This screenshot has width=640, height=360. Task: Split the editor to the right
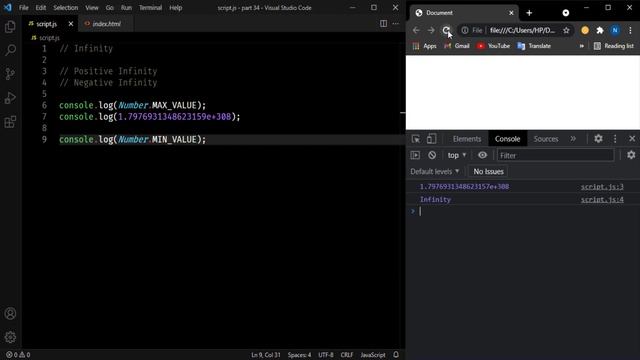[x=383, y=24]
